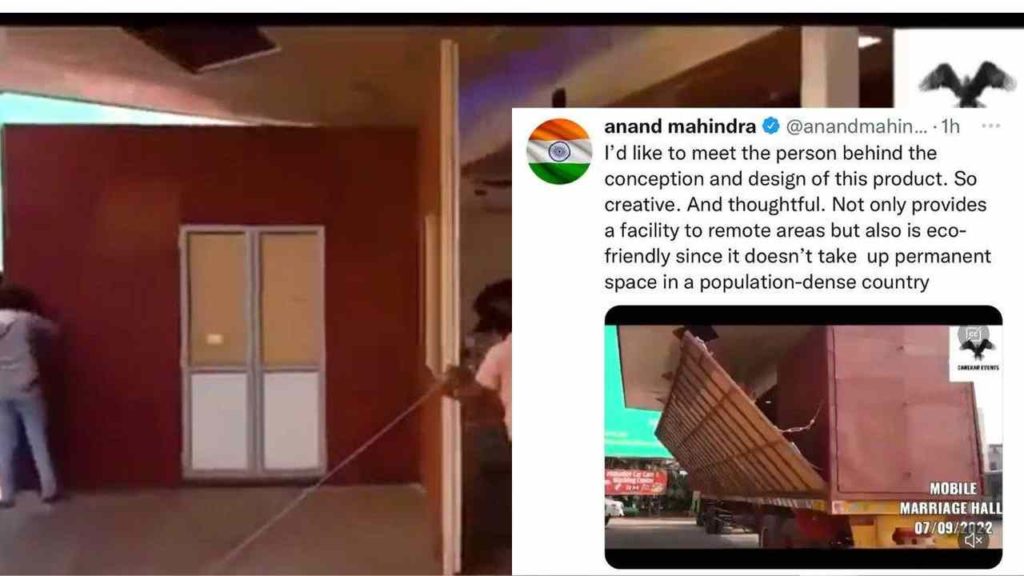The height and width of the screenshot is (576, 1024).
Task: Click the 1h tweet timestamp
Action: 950,126
